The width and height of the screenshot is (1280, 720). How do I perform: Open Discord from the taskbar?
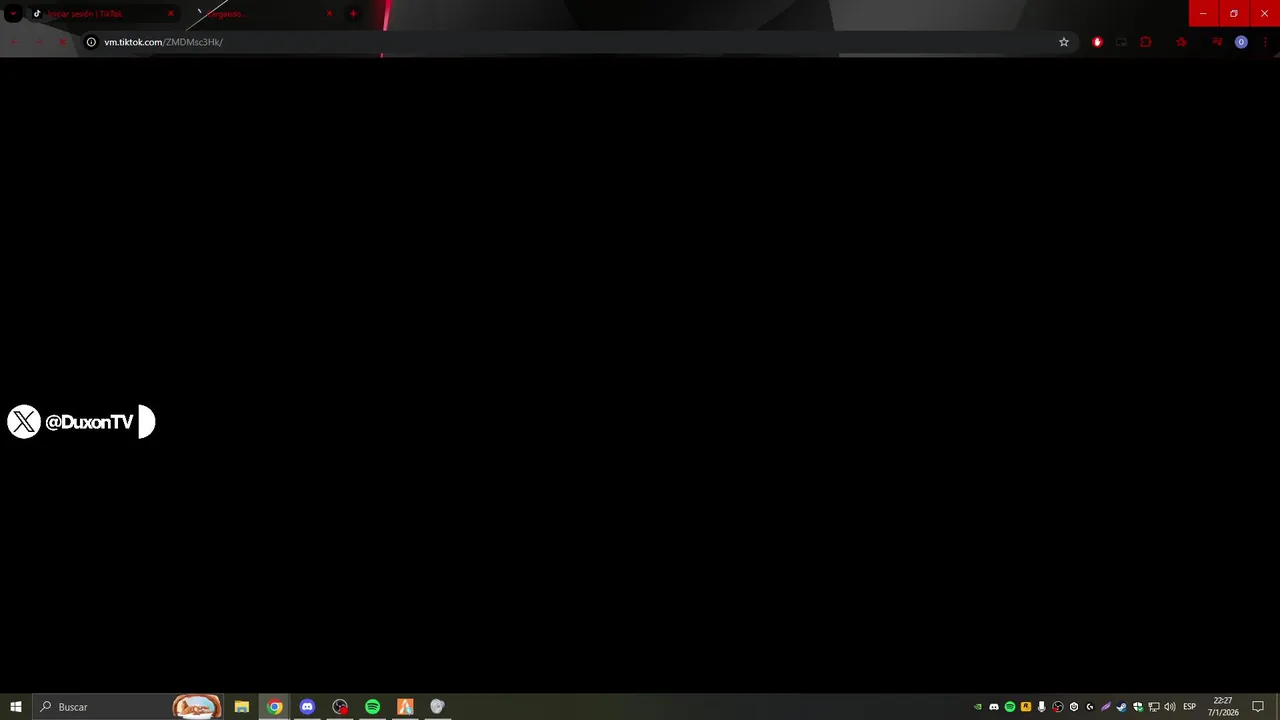point(307,707)
